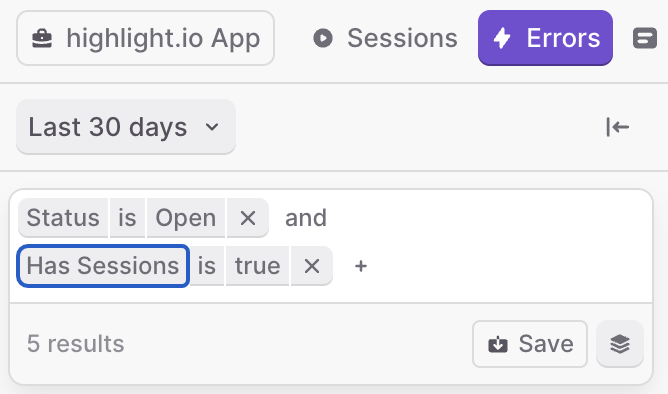Open saved segments via the layers icon
This screenshot has height=394, width=668.
coord(620,344)
